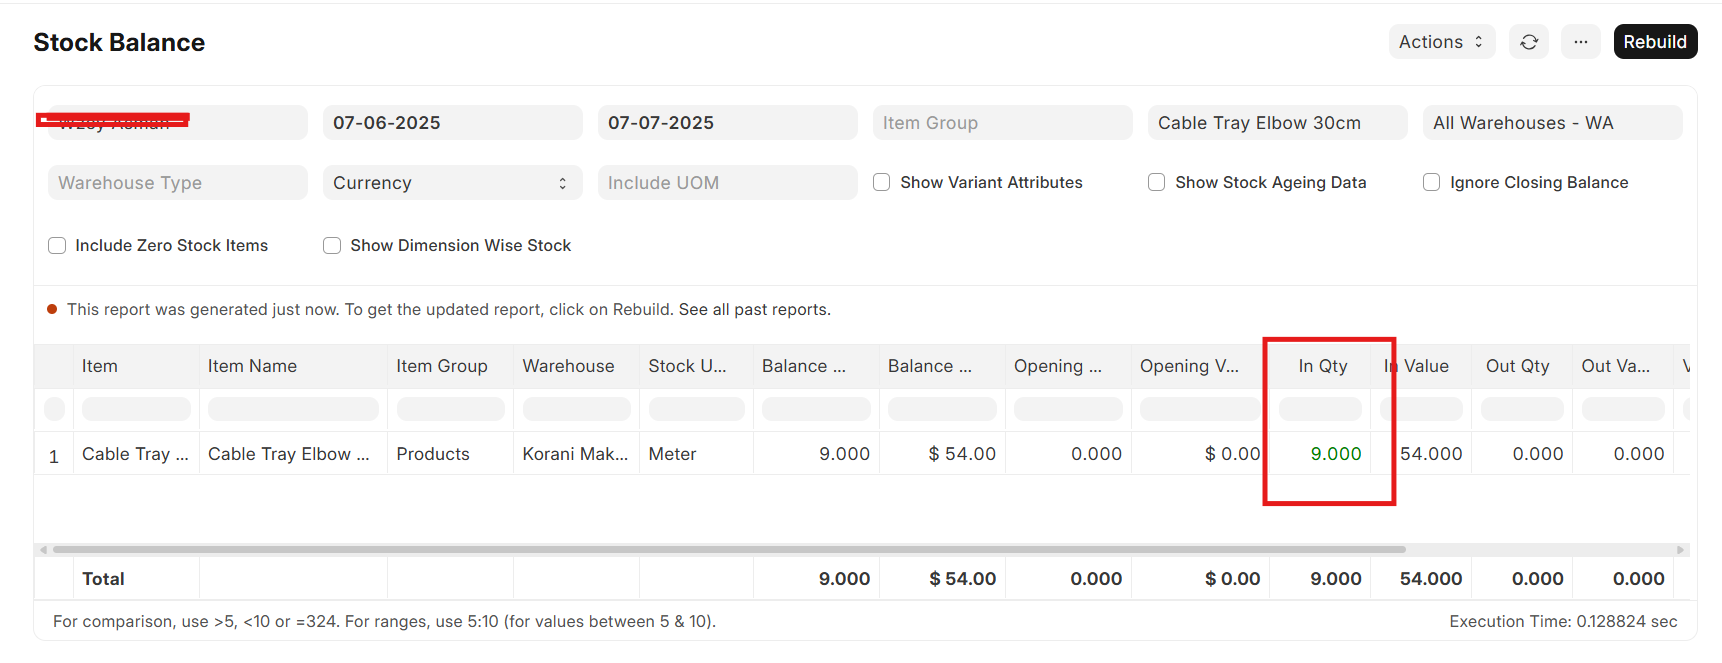Click the Item column header
The height and width of the screenshot is (663, 1722).
137,366
